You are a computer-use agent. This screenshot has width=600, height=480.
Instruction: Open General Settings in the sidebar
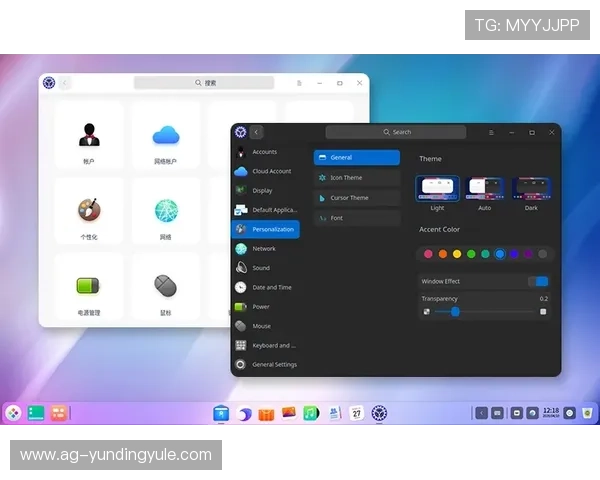tap(274, 364)
